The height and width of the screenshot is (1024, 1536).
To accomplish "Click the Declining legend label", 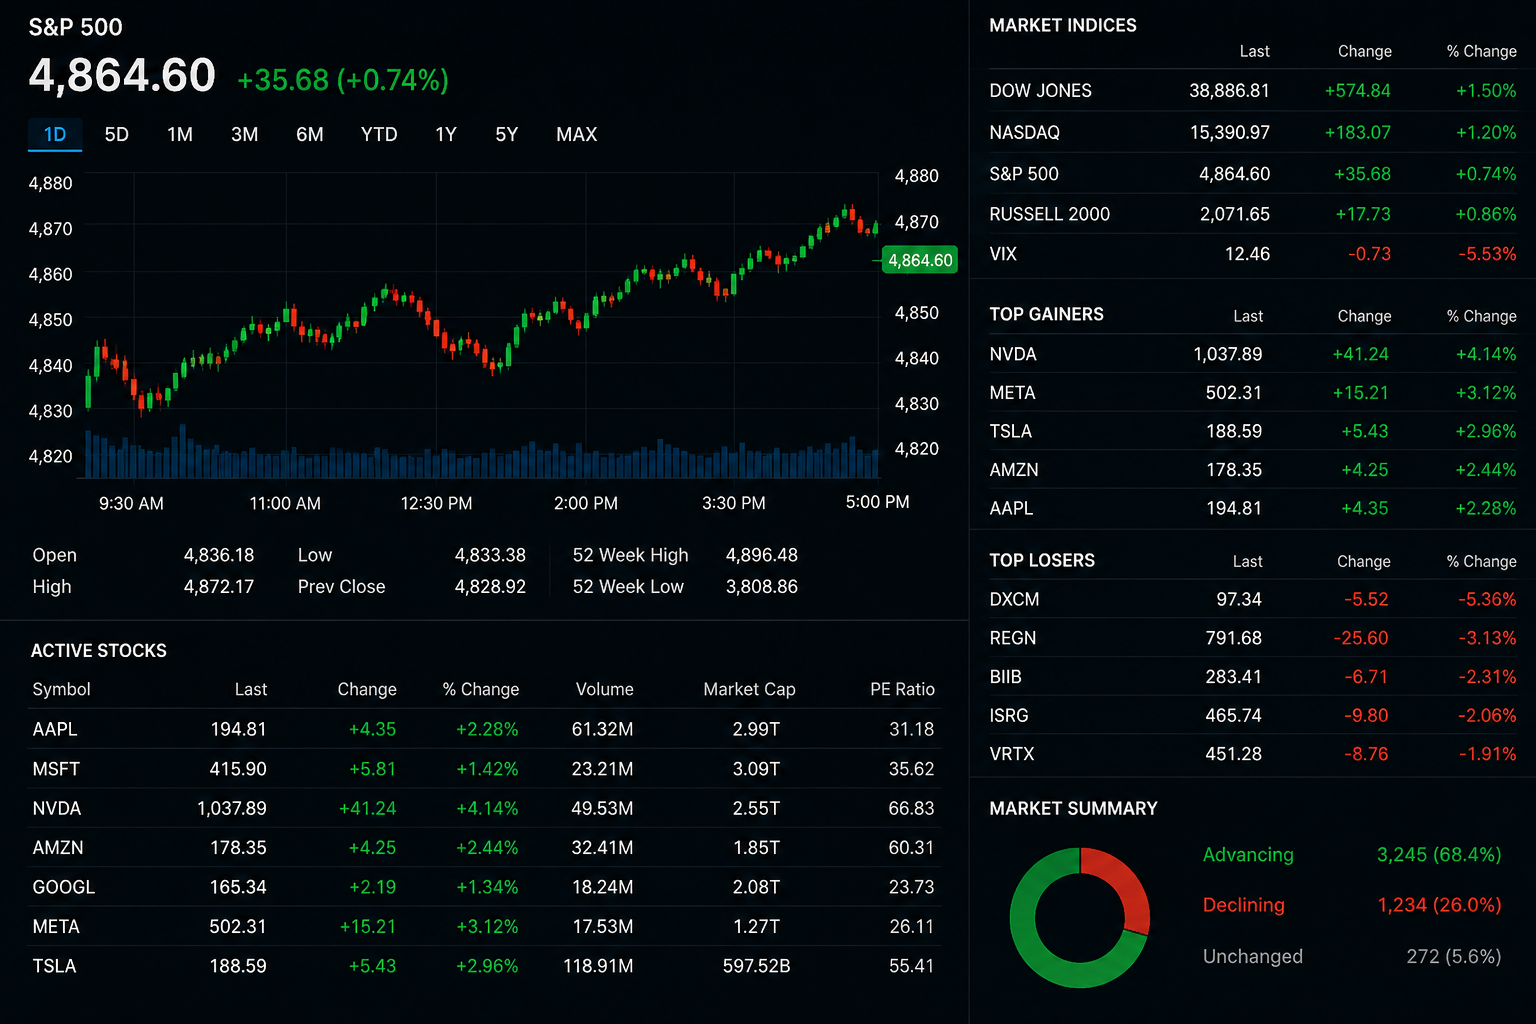I will click(1243, 905).
